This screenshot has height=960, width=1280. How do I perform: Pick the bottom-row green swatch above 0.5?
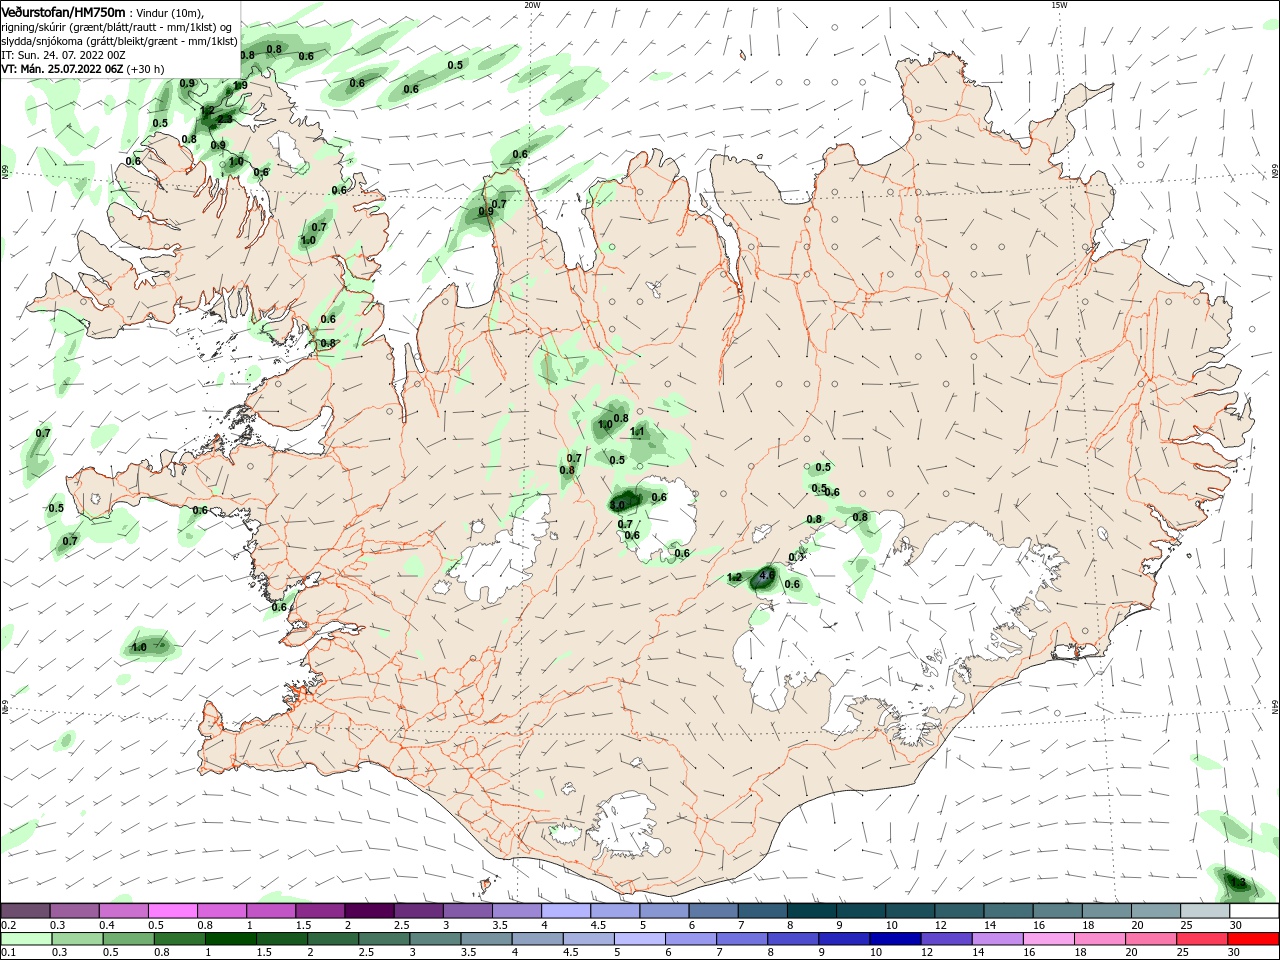(128, 938)
